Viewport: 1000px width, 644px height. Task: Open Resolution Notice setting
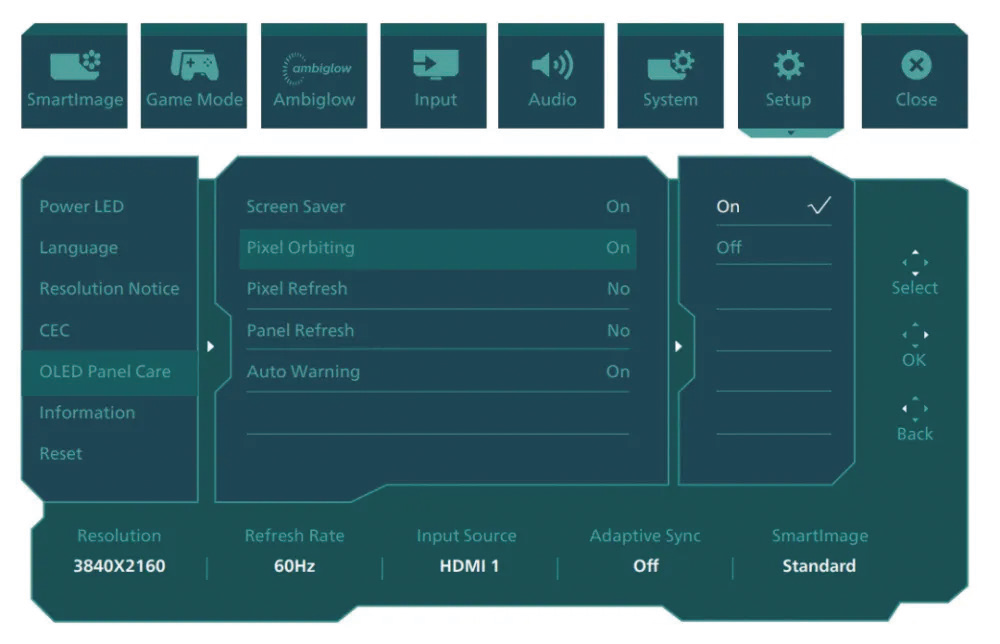coord(109,289)
